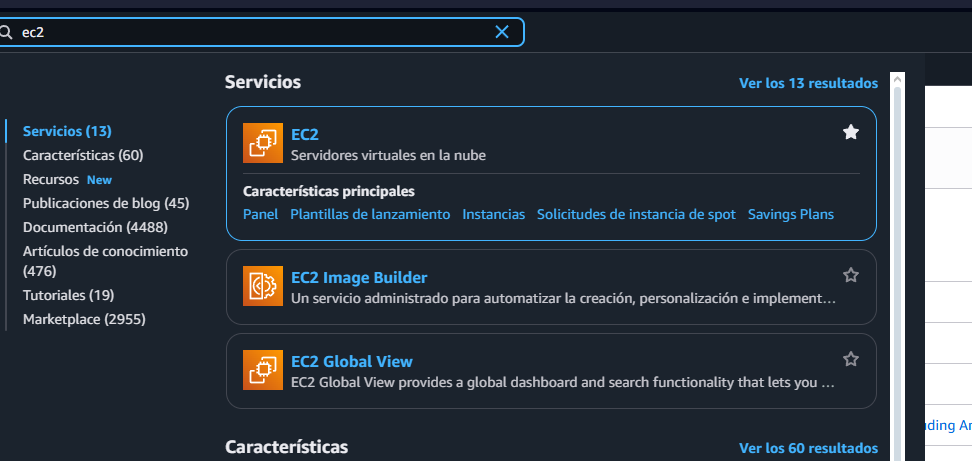Click Ver los 60 resultados
Image resolution: width=972 pixels, height=461 pixels.
(x=808, y=448)
